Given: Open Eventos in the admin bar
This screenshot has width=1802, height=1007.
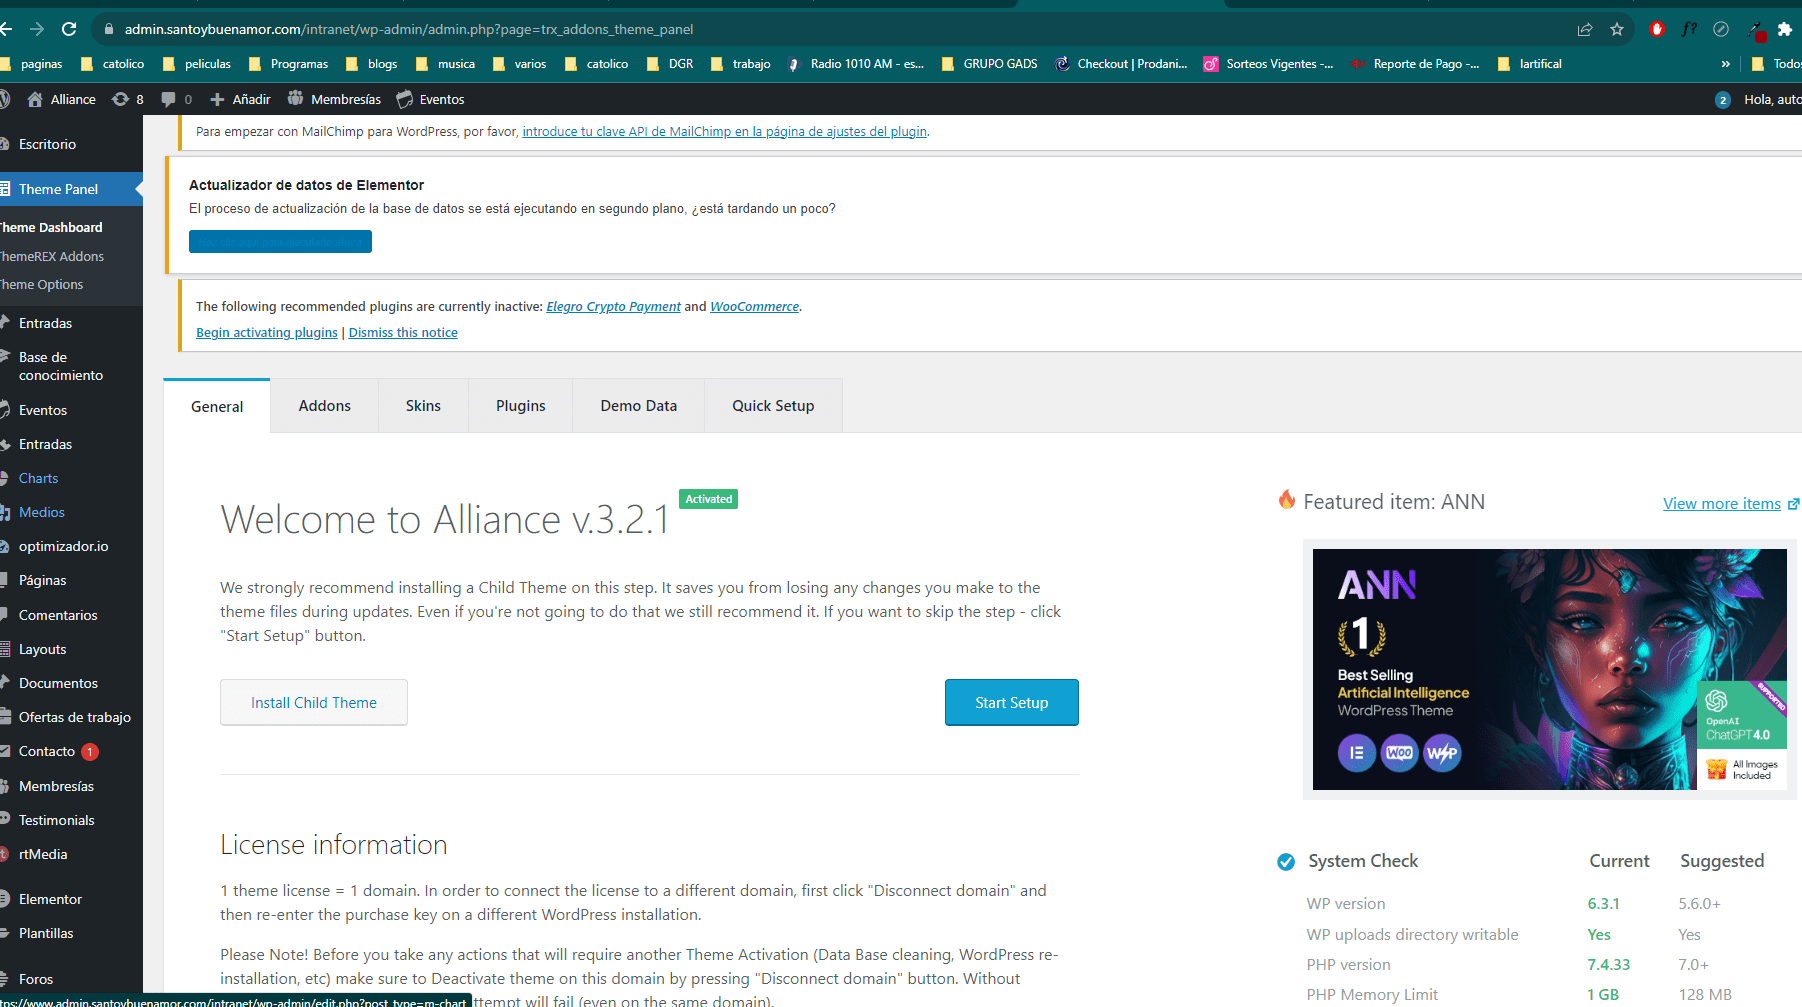Looking at the screenshot, I should [x=431, y=99].
